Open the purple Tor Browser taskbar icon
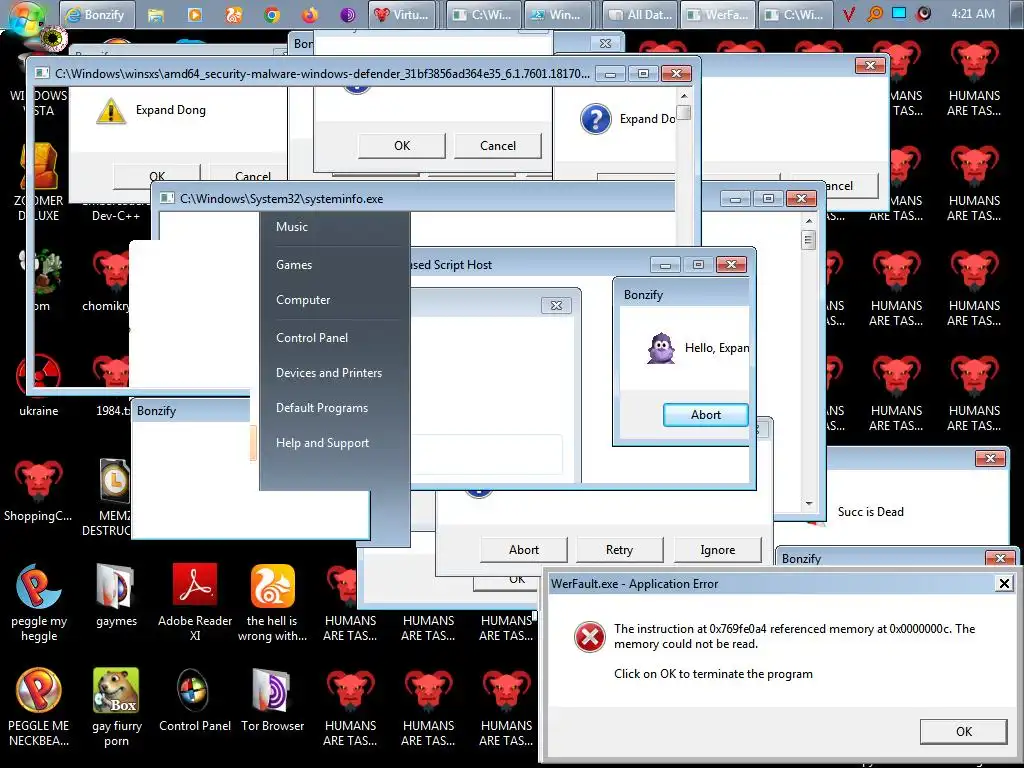This screenshot has height=768, width=1024. (x=348, y=14)
